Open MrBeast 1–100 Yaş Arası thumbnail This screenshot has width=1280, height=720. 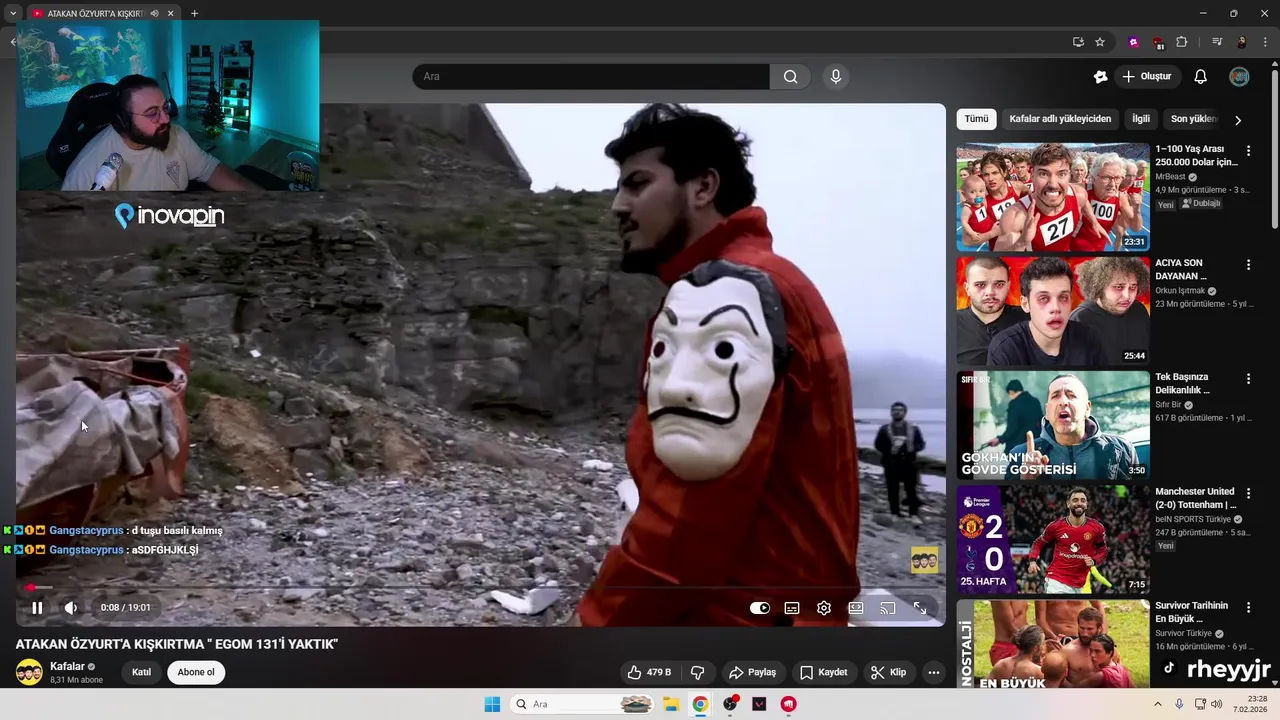[x=1053, y=197]
